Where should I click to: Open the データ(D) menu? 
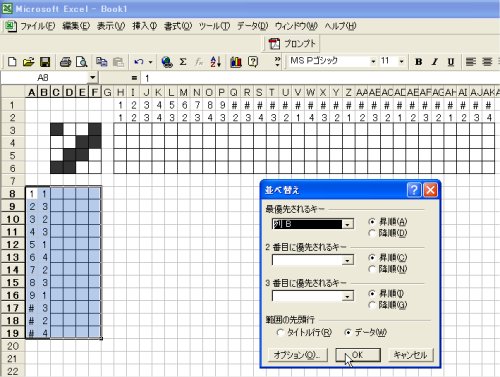[253, 26]
